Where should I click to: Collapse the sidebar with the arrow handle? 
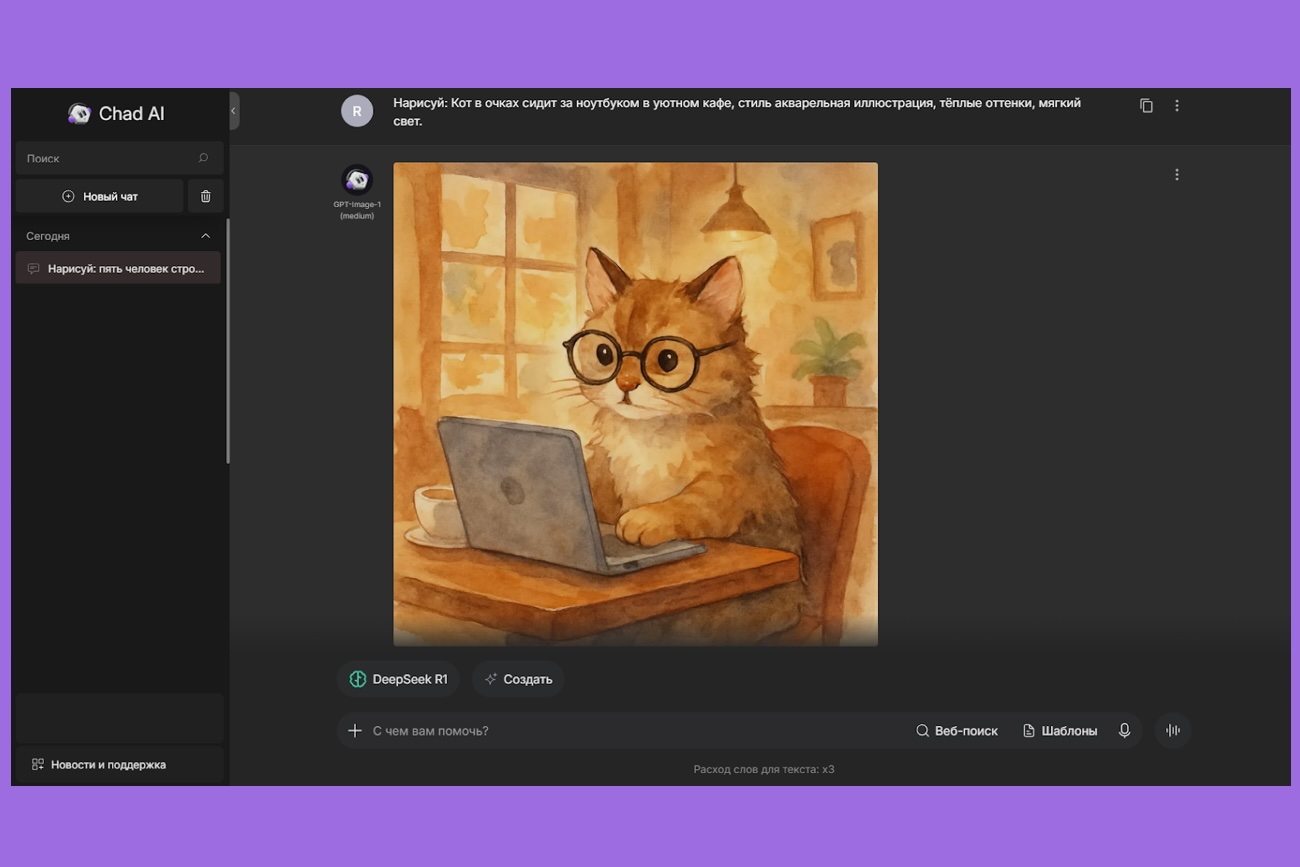pyautogui.click(x=234, y=111)
